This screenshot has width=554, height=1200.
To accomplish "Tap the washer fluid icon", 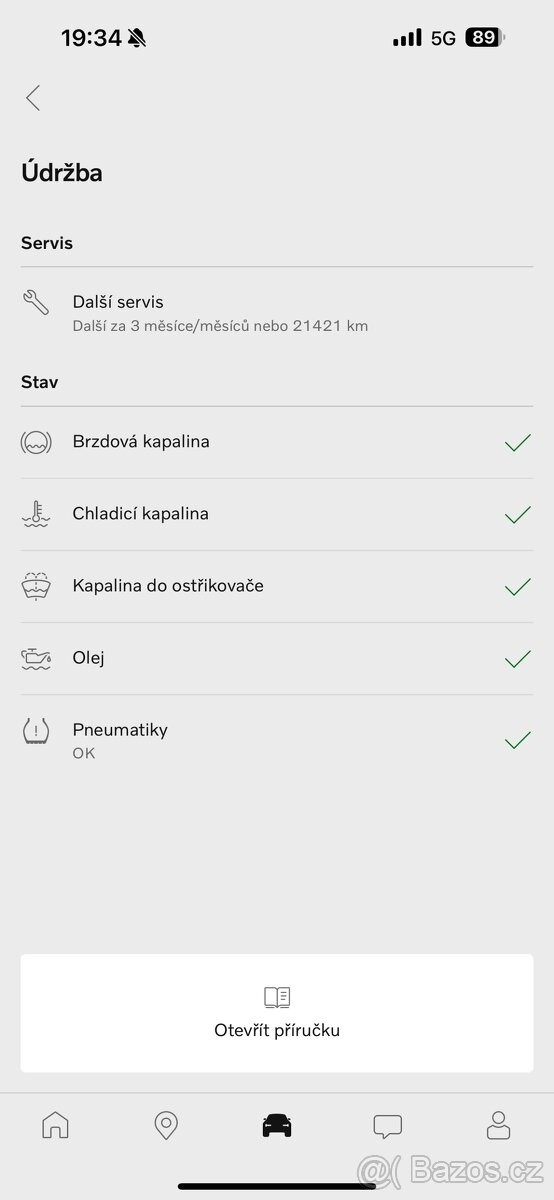I will [36, 586].
